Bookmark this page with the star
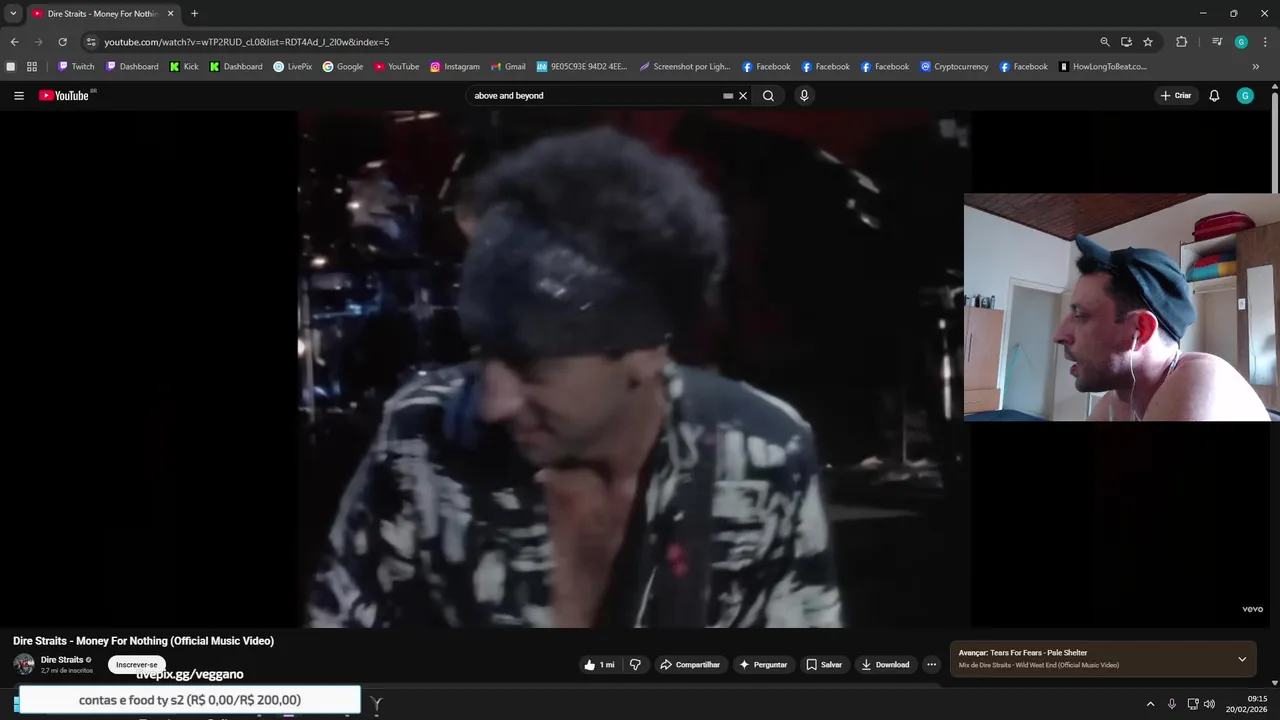Screen dimensions: 1280x720 [x=1148, y=42]
